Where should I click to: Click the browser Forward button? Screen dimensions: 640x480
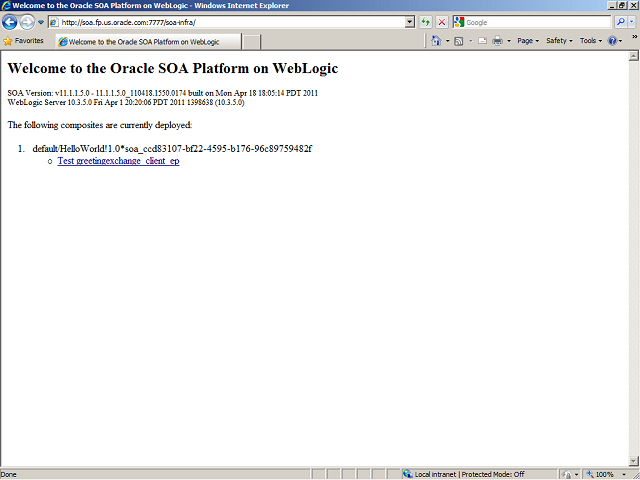tap(27, 22)
